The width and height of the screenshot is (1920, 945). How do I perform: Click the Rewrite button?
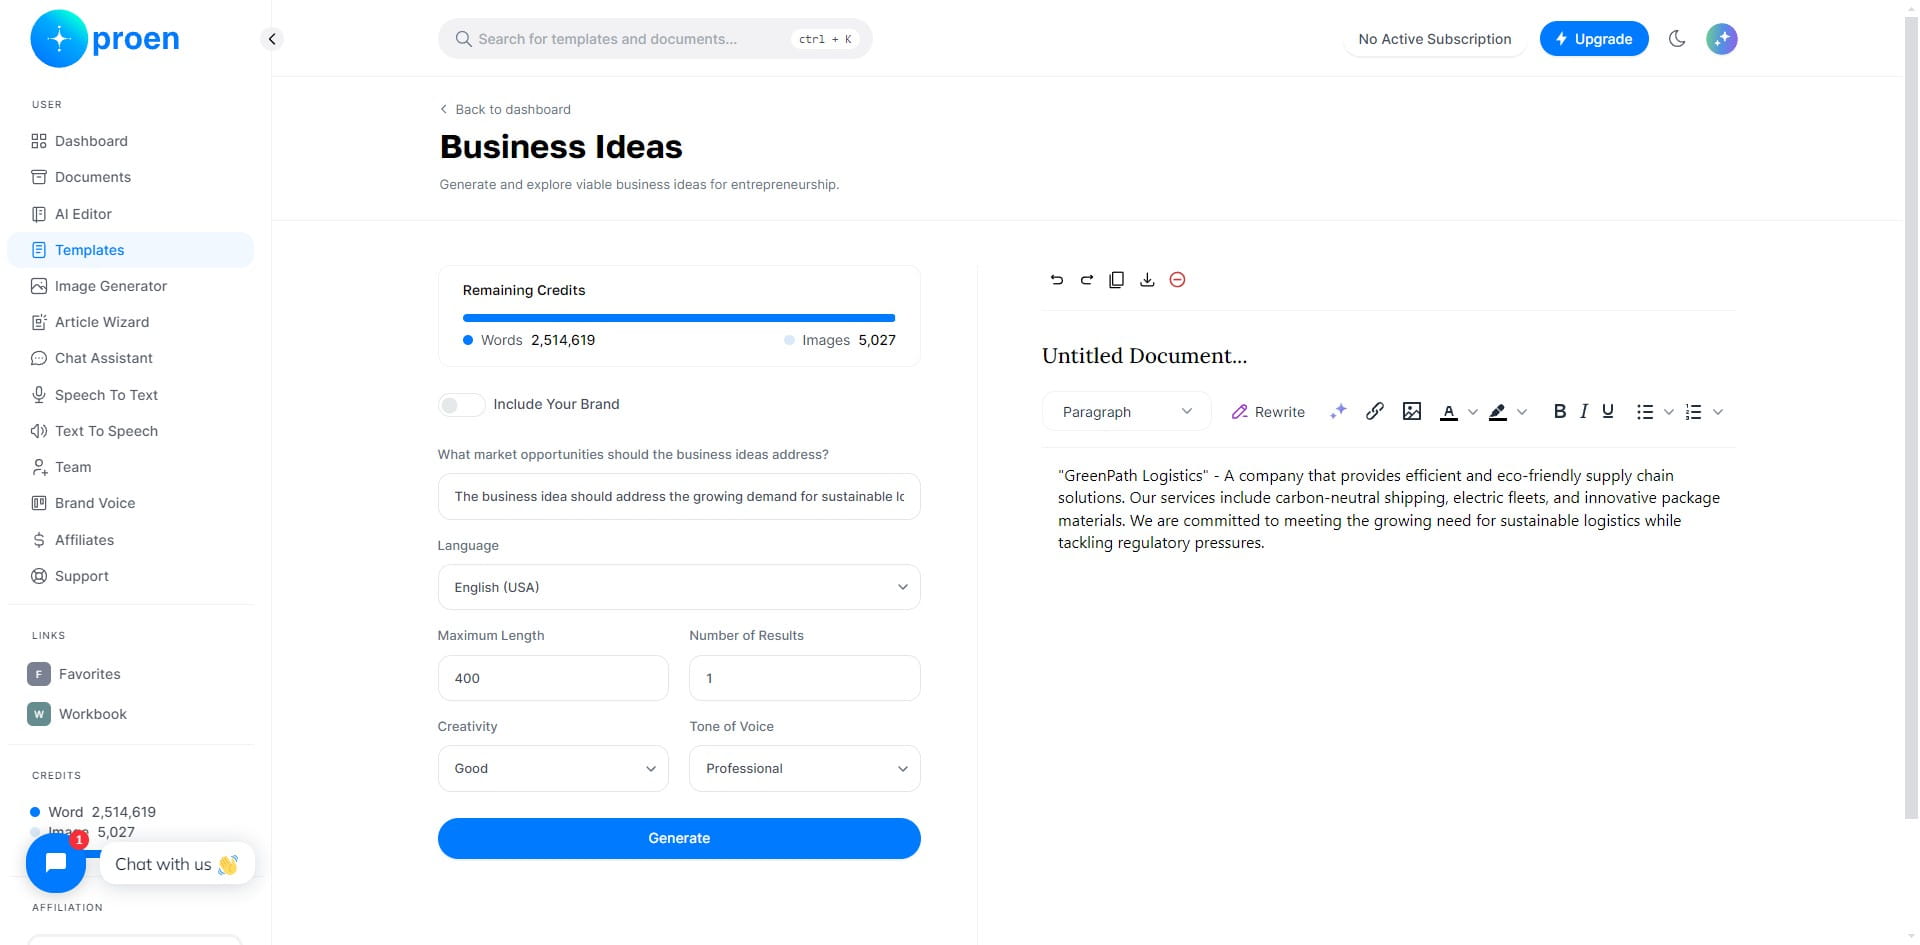[x=1268, y=411]
